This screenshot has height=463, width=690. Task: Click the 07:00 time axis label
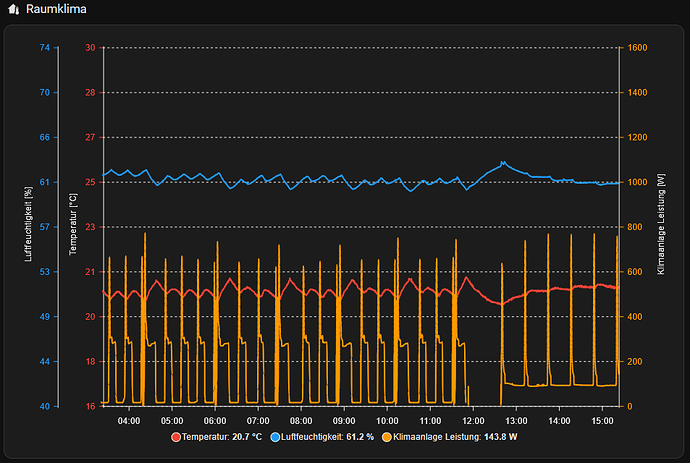258,421
